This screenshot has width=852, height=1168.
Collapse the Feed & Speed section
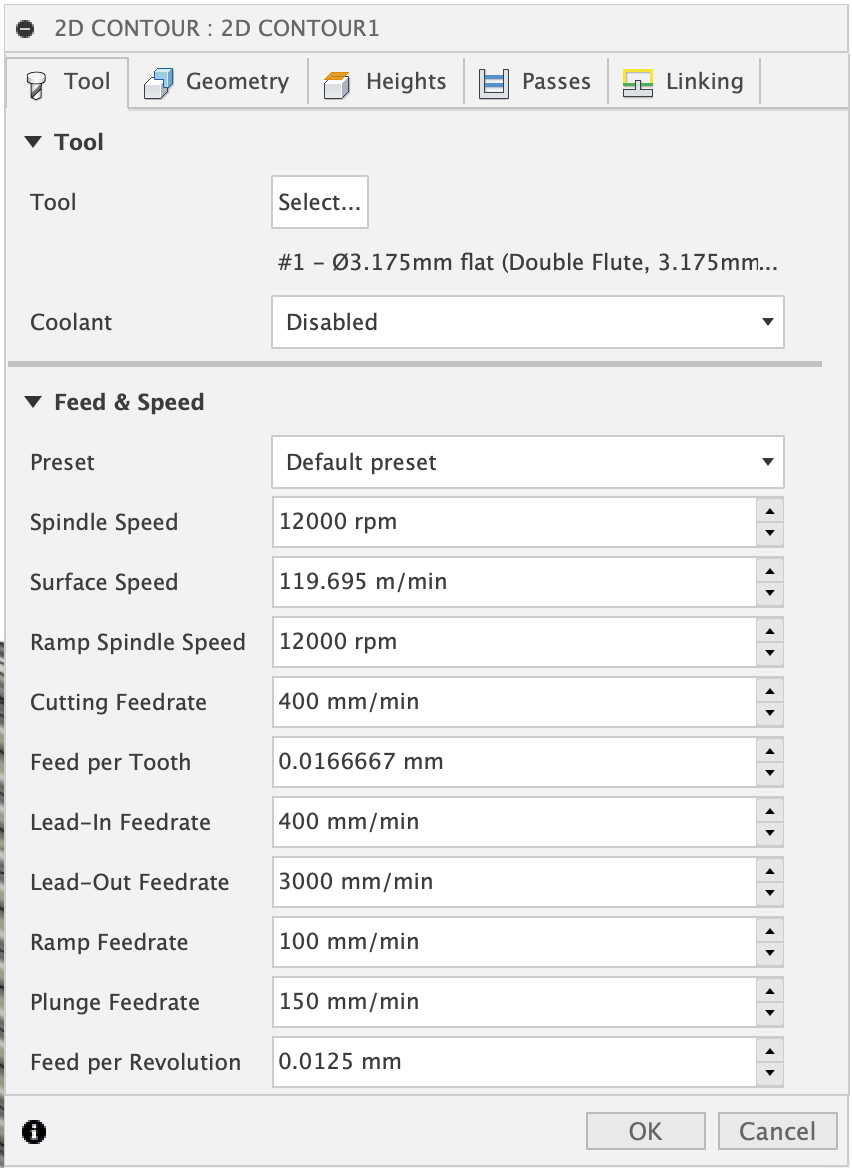[34, 403]
